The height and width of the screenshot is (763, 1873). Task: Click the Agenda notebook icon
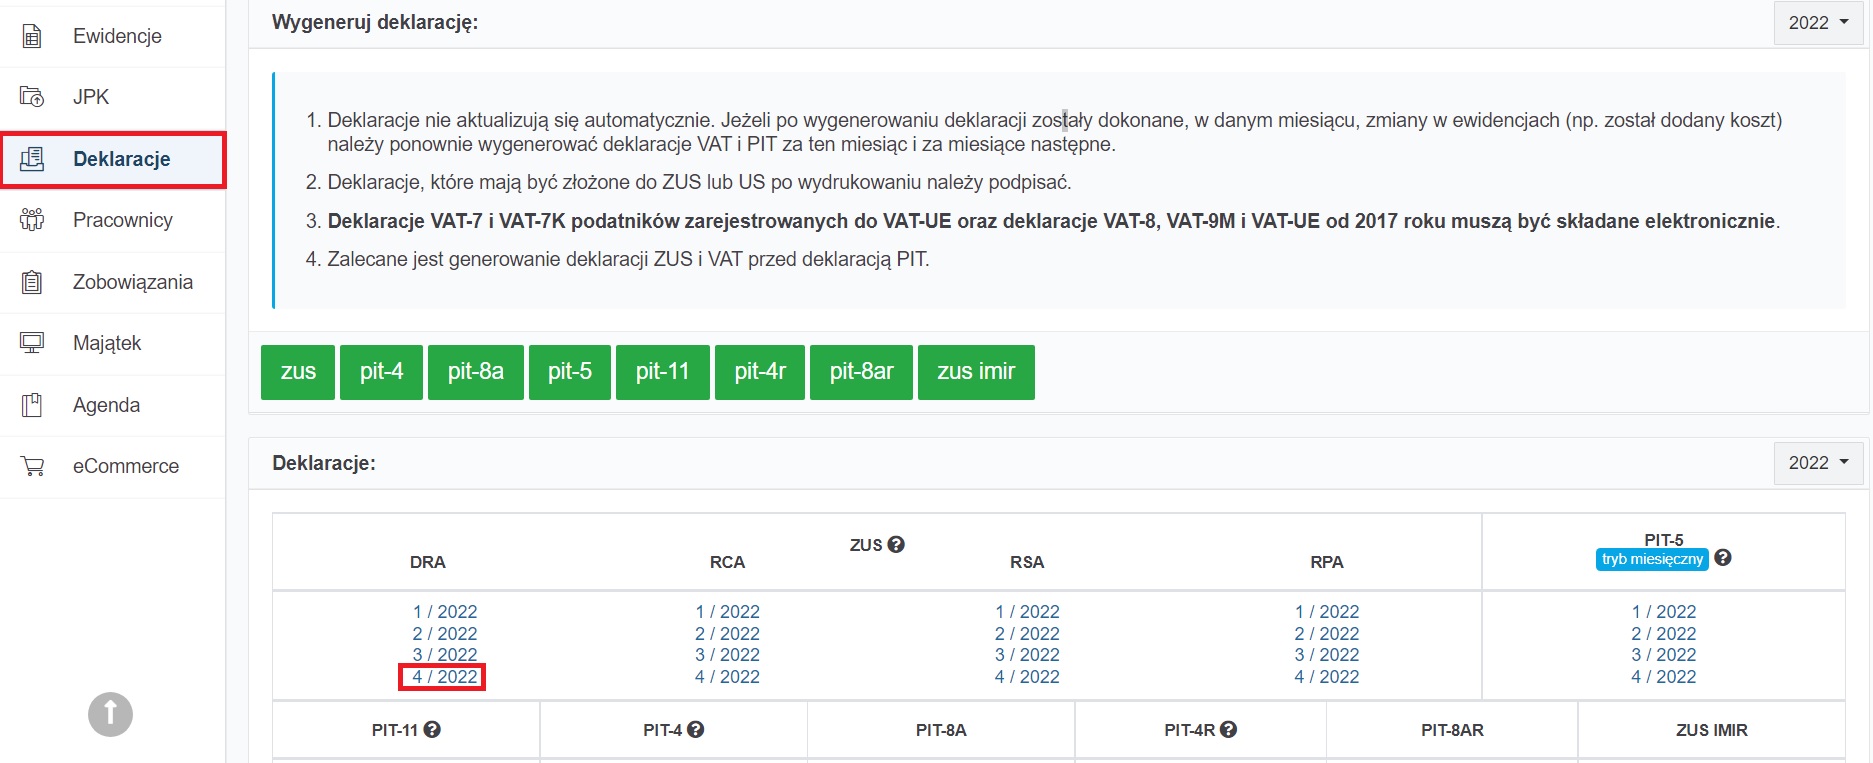[32, 405]
